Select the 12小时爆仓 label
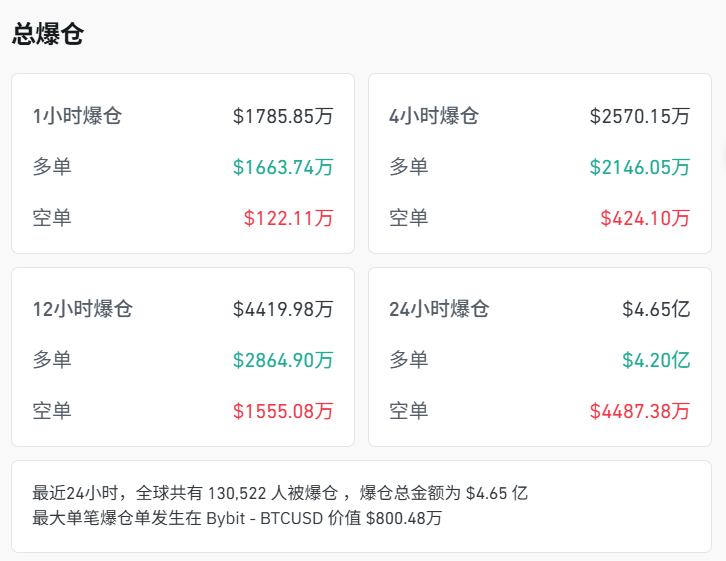Image resolution: width=726 pixels, height=561 pixels. (x=82, y=309)
